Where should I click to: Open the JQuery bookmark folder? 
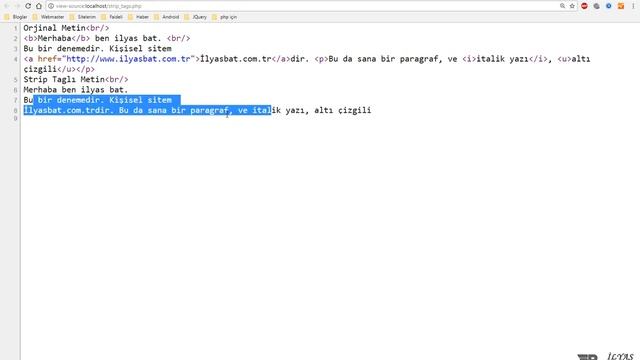tap(196, 17)
